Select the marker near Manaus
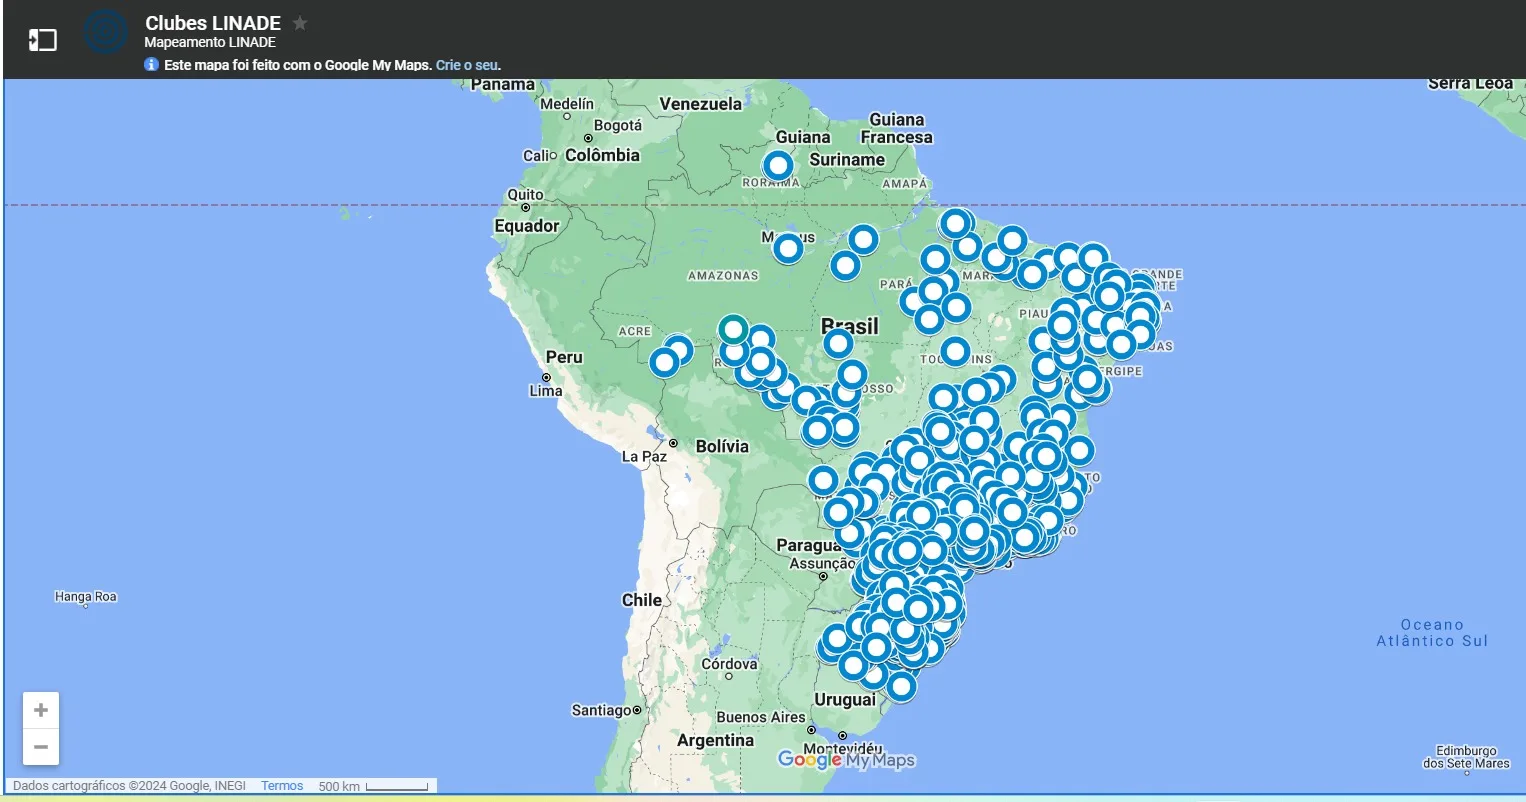 tap(788, 248)
